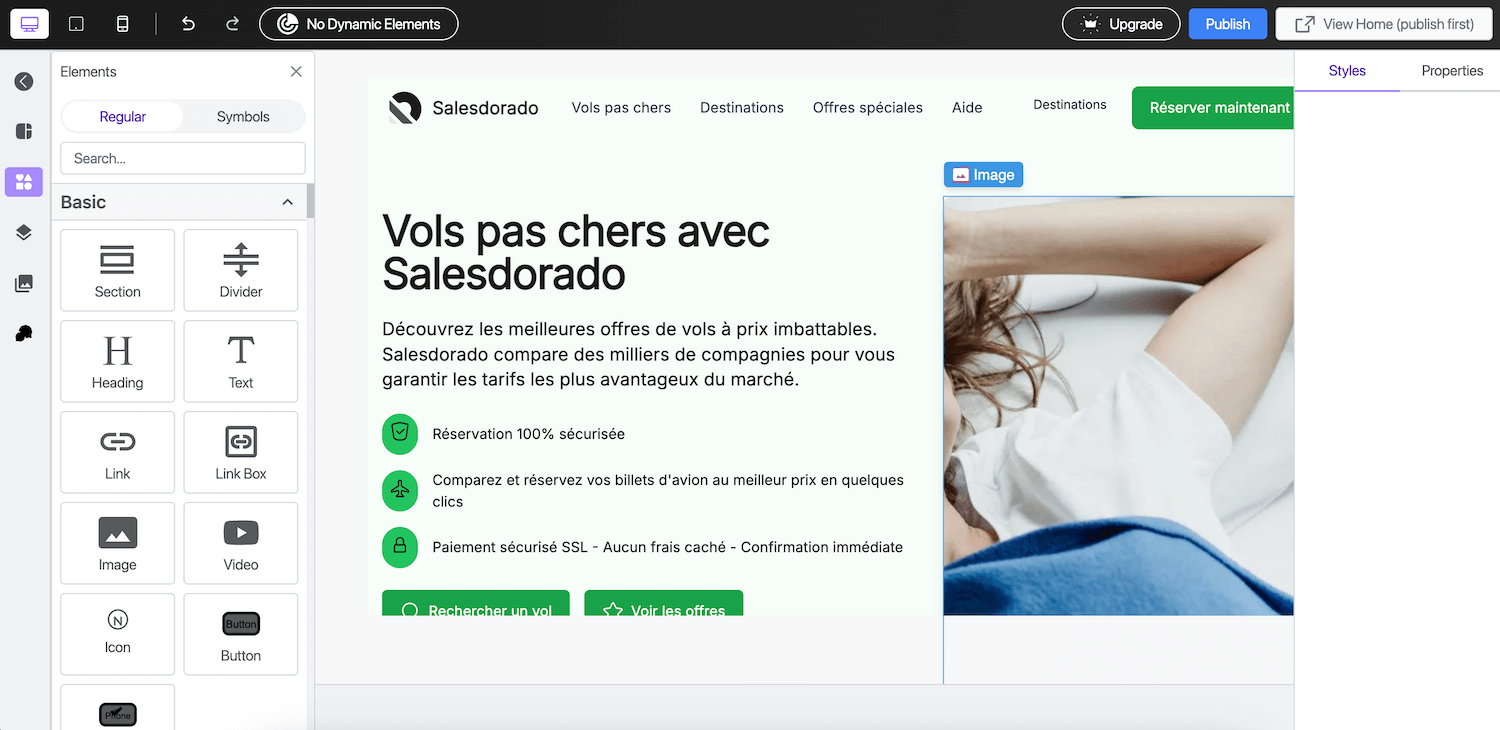Add a Video element
Screen dimensions: 1500x730
point(241,543)
